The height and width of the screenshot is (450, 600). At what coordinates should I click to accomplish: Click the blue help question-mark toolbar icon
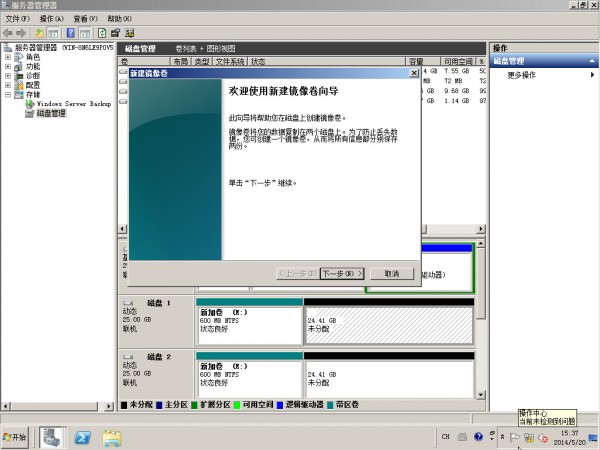[71, 33]
